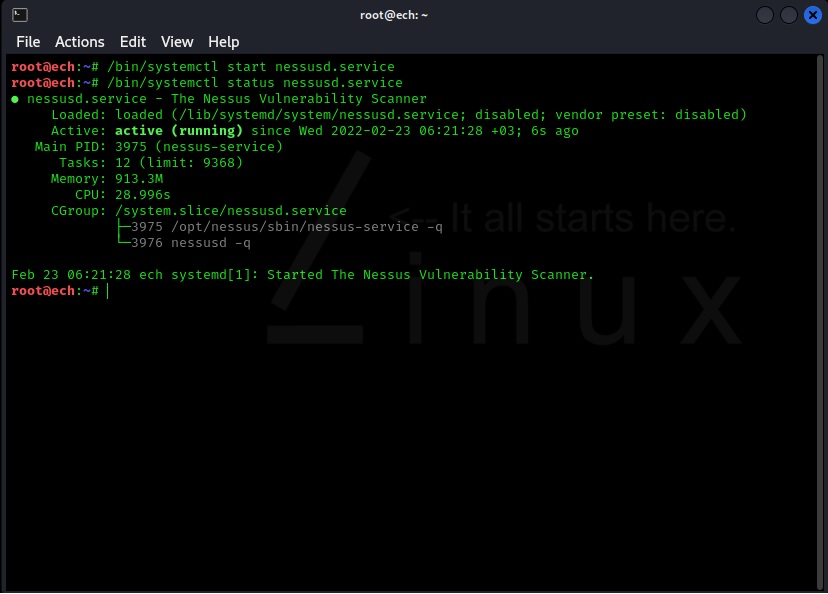Click the 'status nessusd.service' command line
The image size is (828, 594).
(x=207, y=83)
